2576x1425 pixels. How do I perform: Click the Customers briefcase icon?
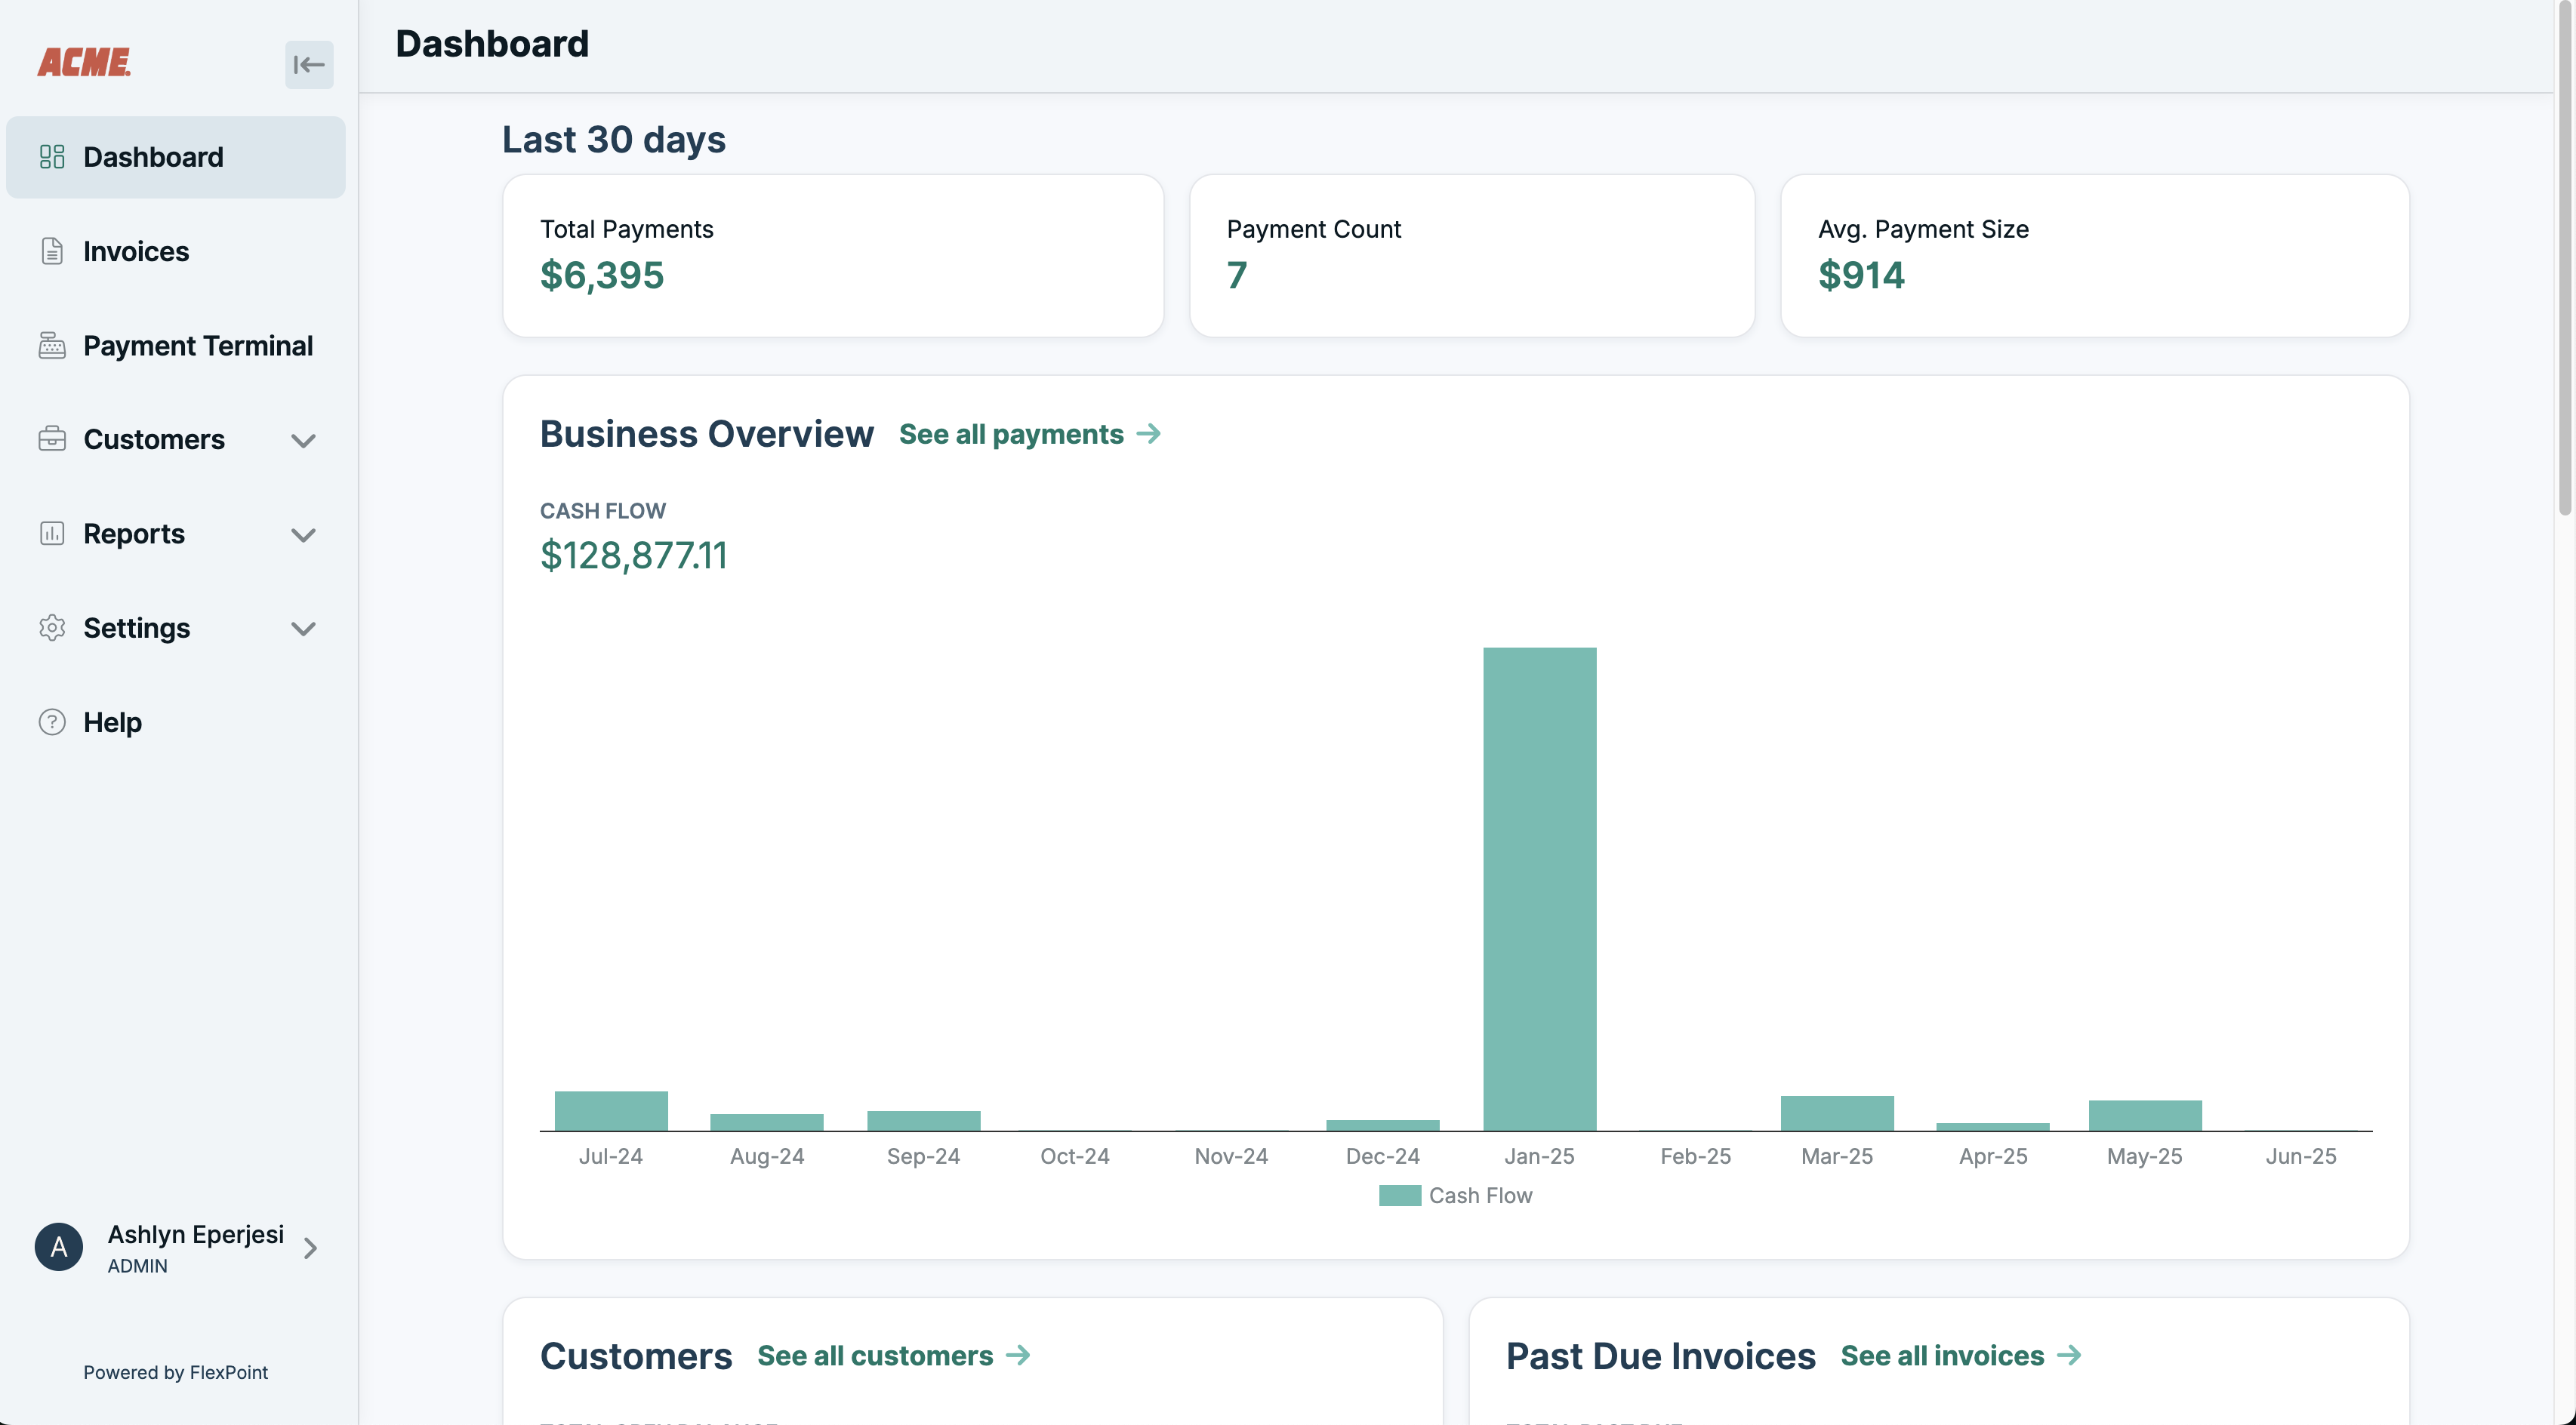(52, 439)
